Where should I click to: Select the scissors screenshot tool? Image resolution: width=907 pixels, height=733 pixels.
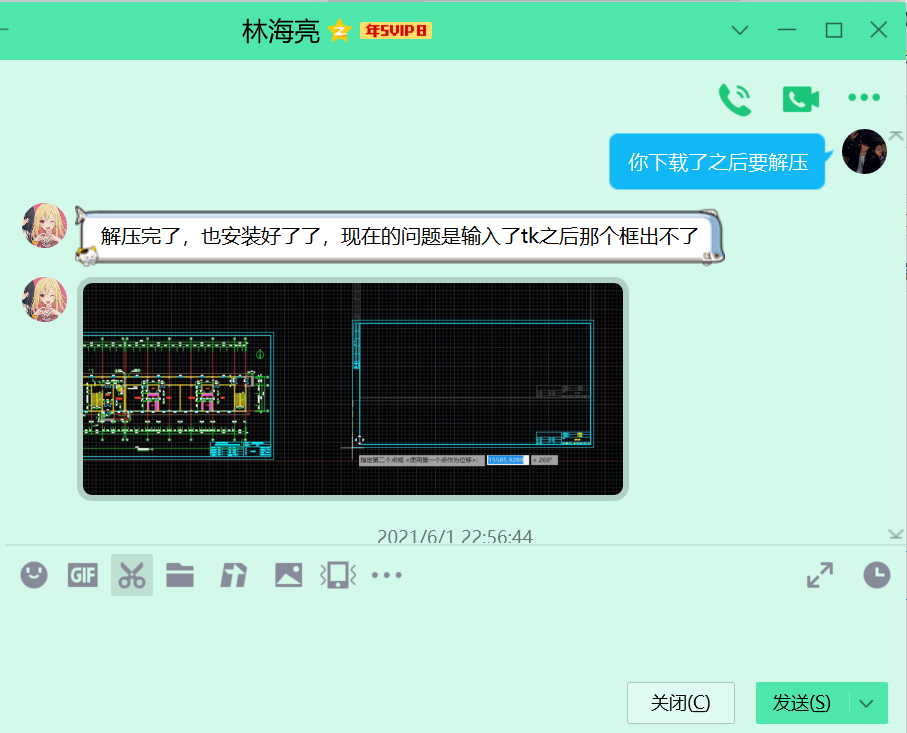[x=132, y=575]
